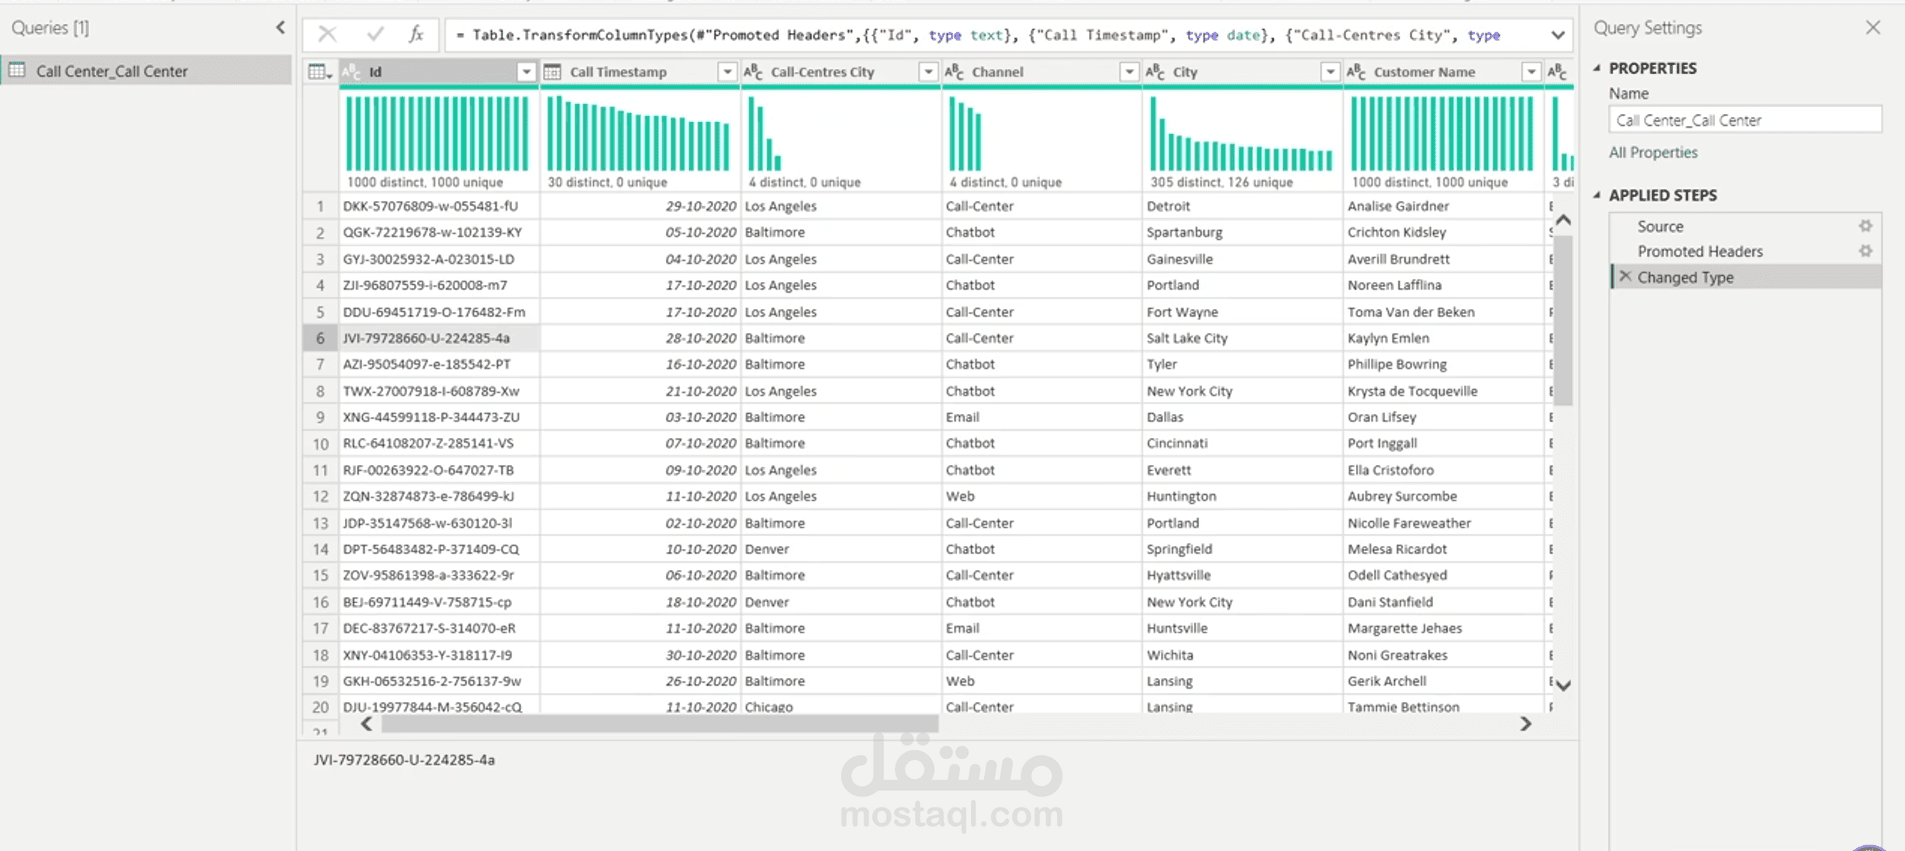Open the All Properties link
This screenshot has width=1905, height=851.
click(x=1653, y=152)
